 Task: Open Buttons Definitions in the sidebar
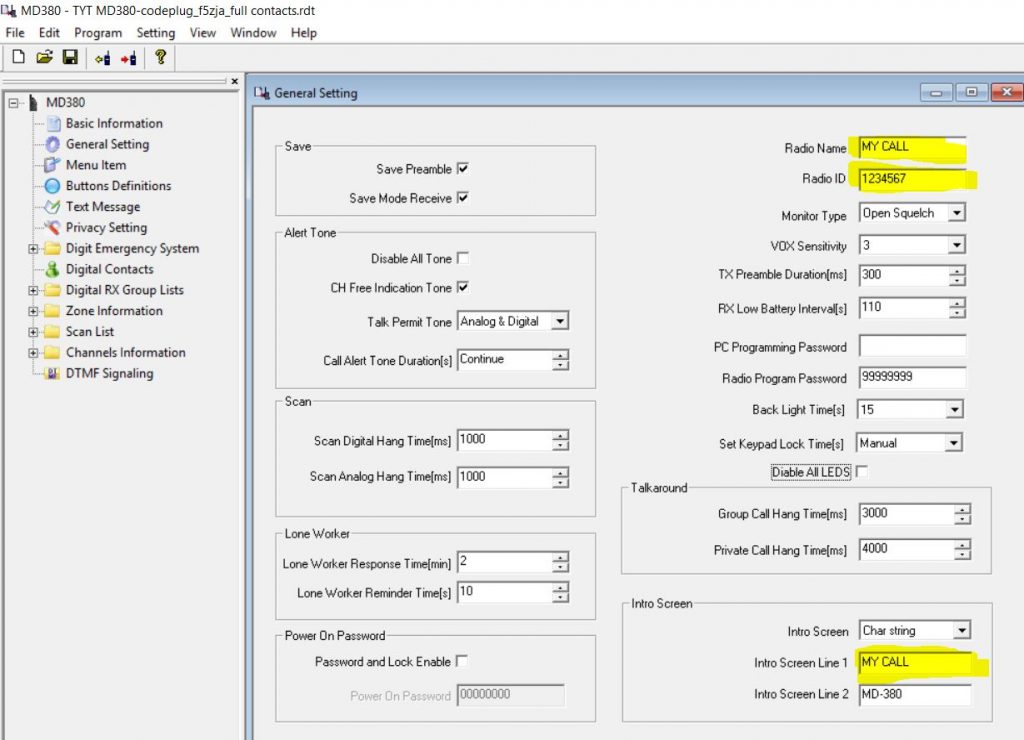(x=118, y=186)
